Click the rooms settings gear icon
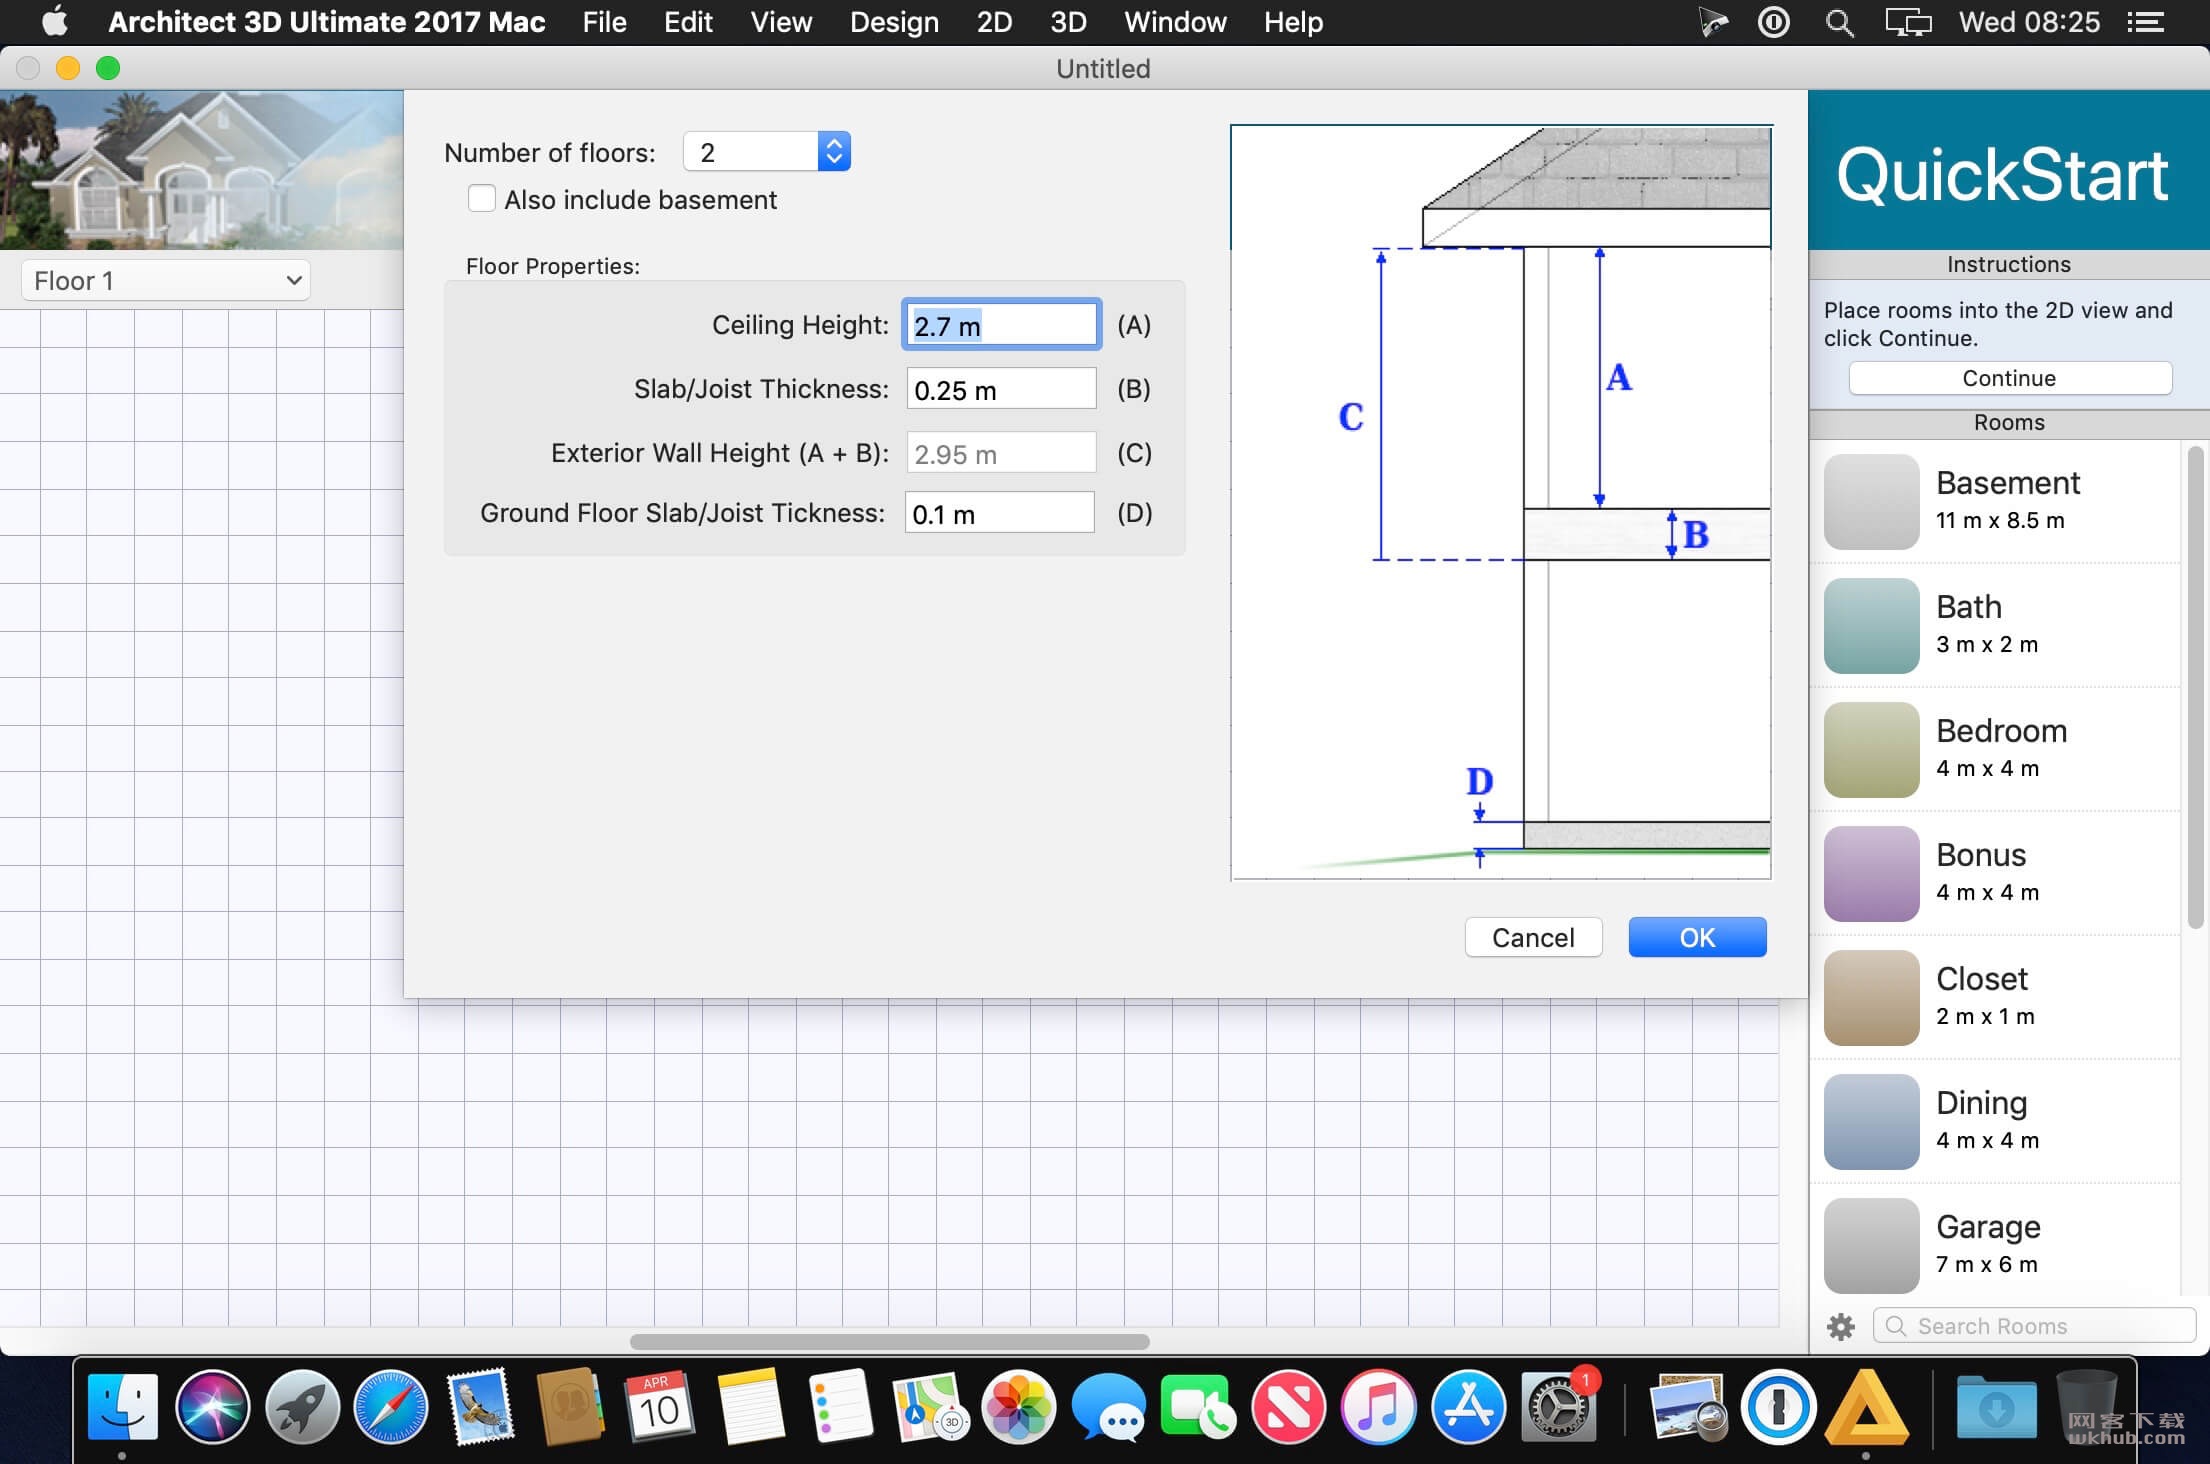 coord(1841,1327)
